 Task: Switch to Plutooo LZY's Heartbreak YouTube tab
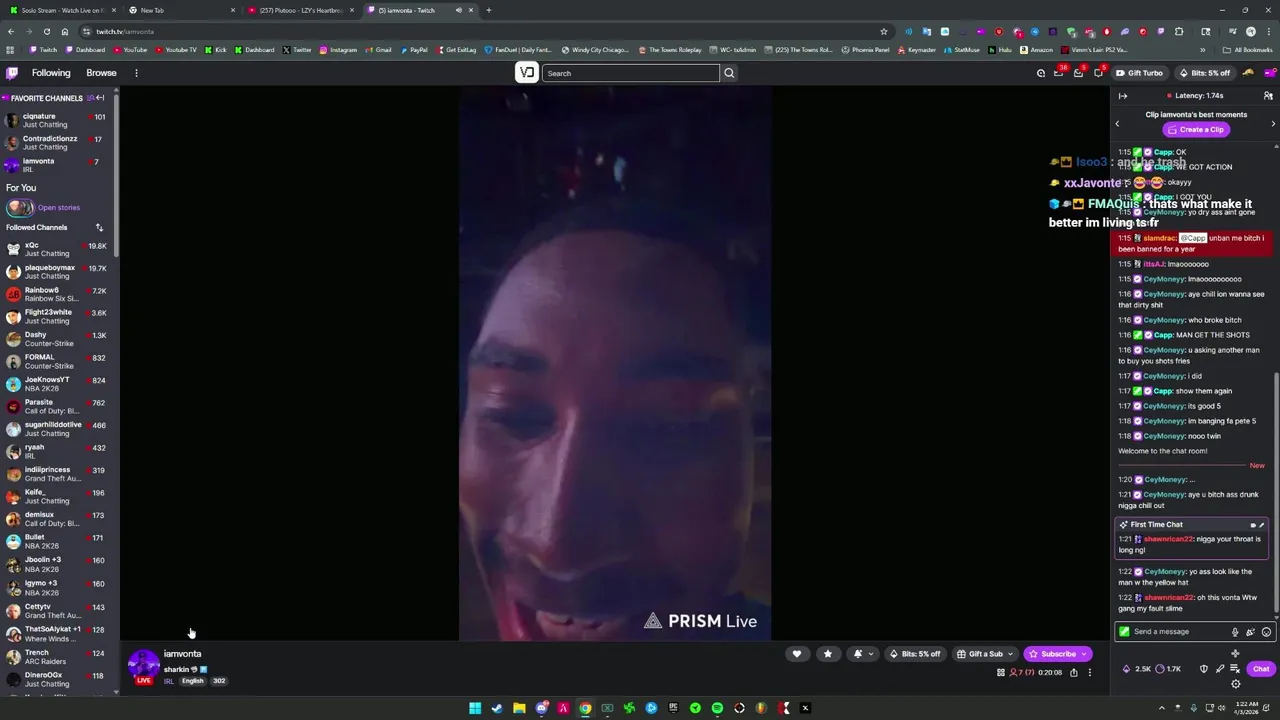[300, 10]
